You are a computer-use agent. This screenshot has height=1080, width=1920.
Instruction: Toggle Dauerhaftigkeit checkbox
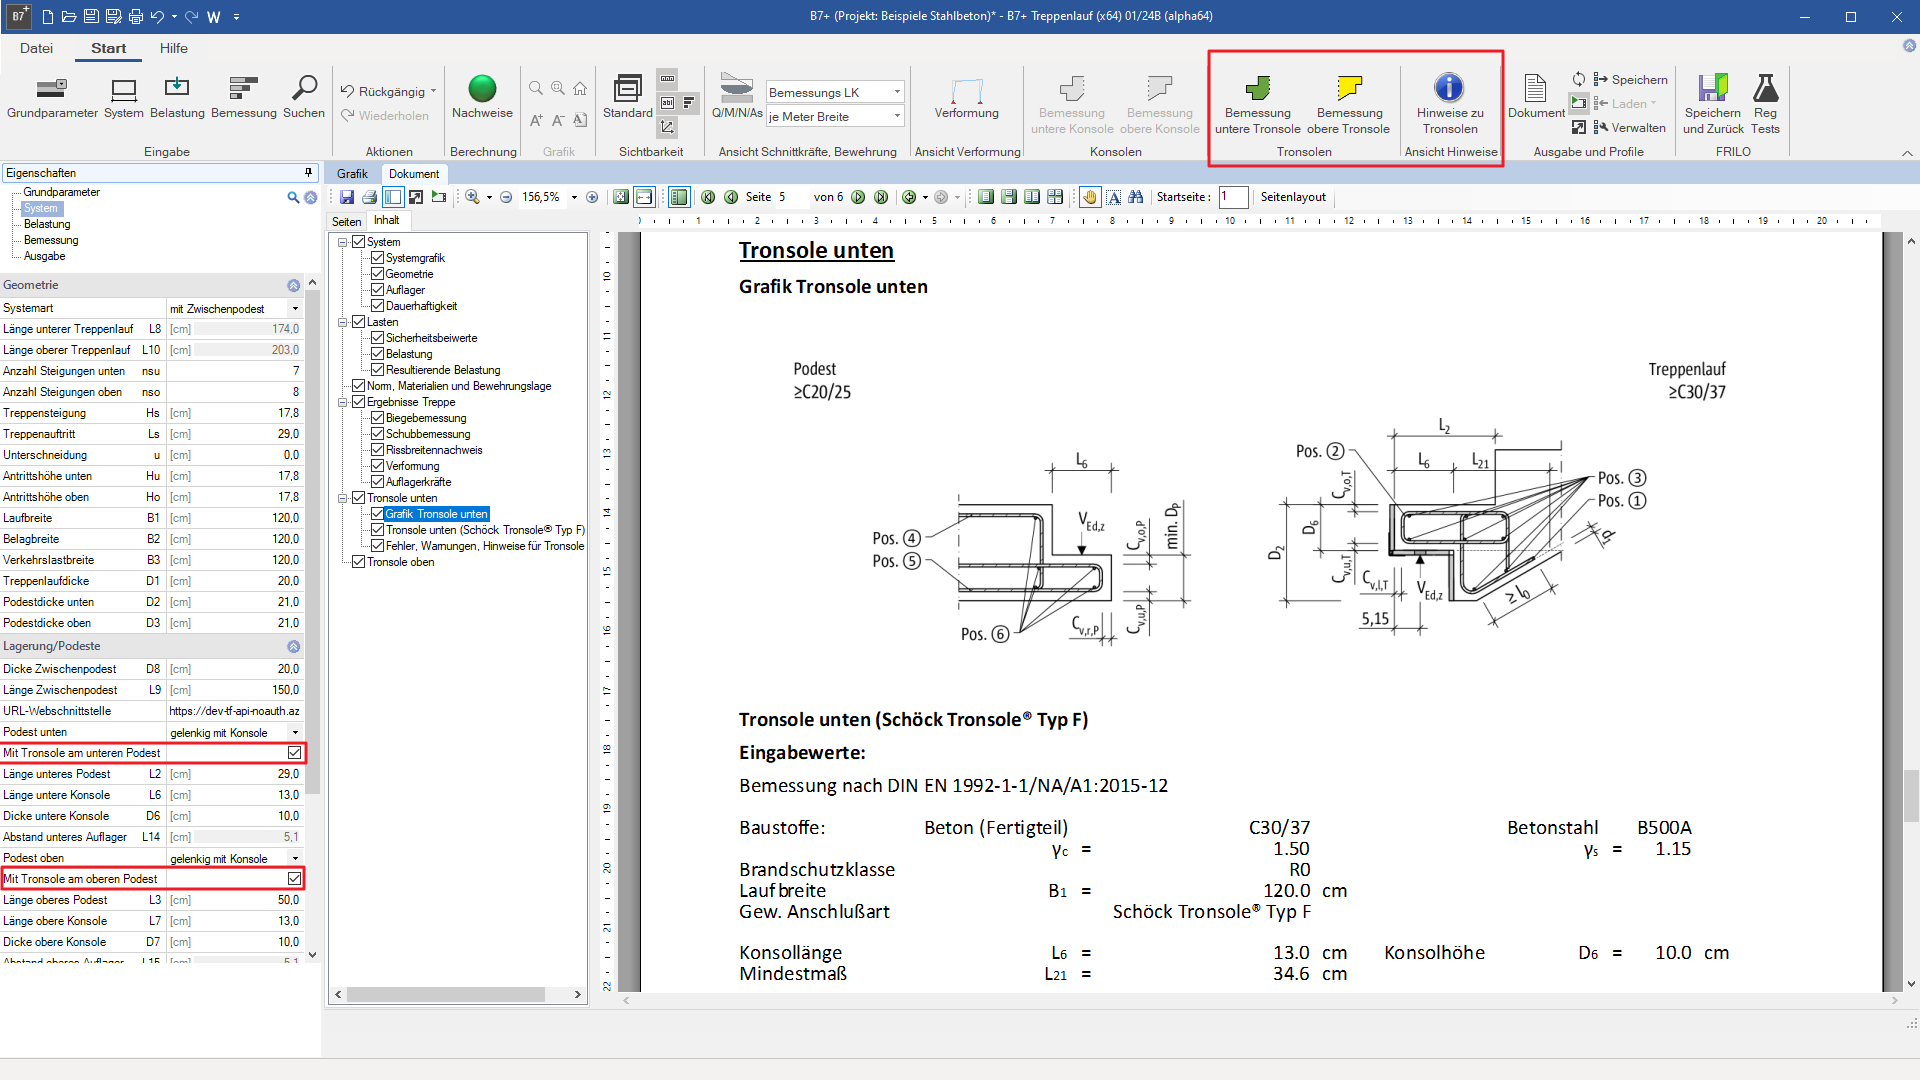point(377,306)
